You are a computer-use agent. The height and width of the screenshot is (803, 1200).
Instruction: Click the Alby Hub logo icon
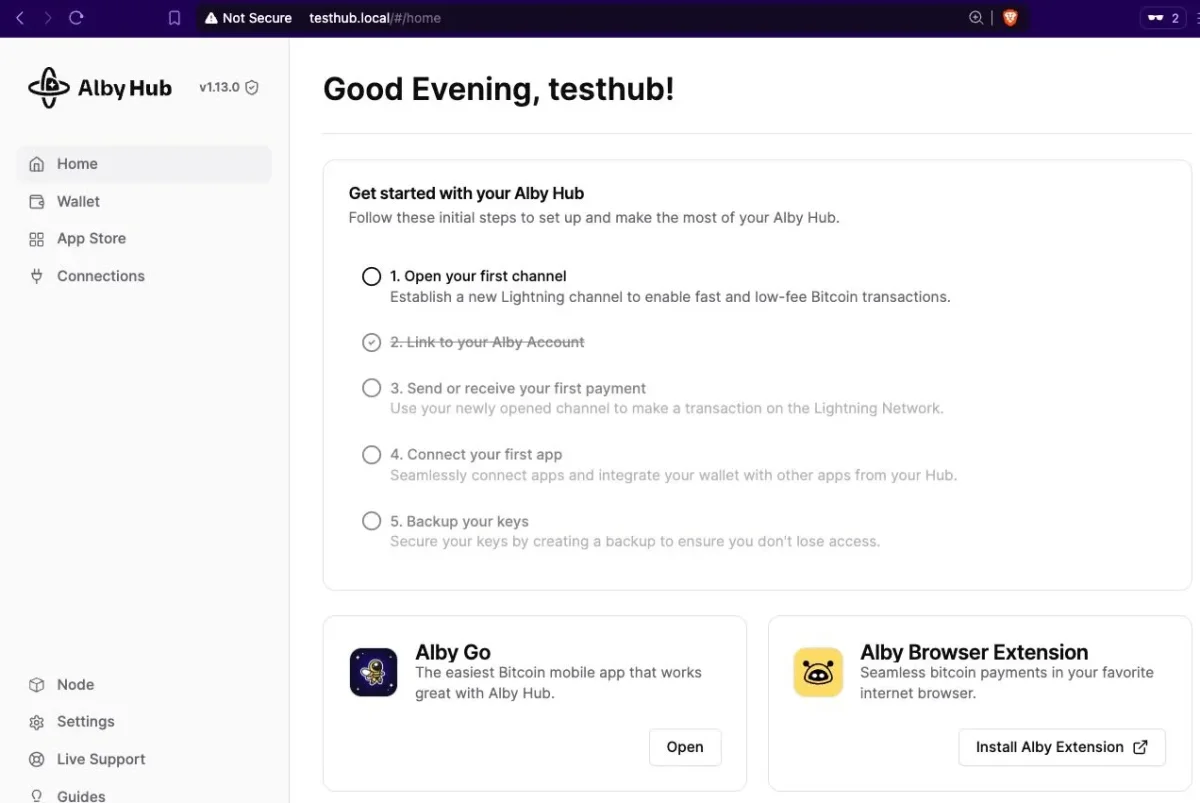48,87
